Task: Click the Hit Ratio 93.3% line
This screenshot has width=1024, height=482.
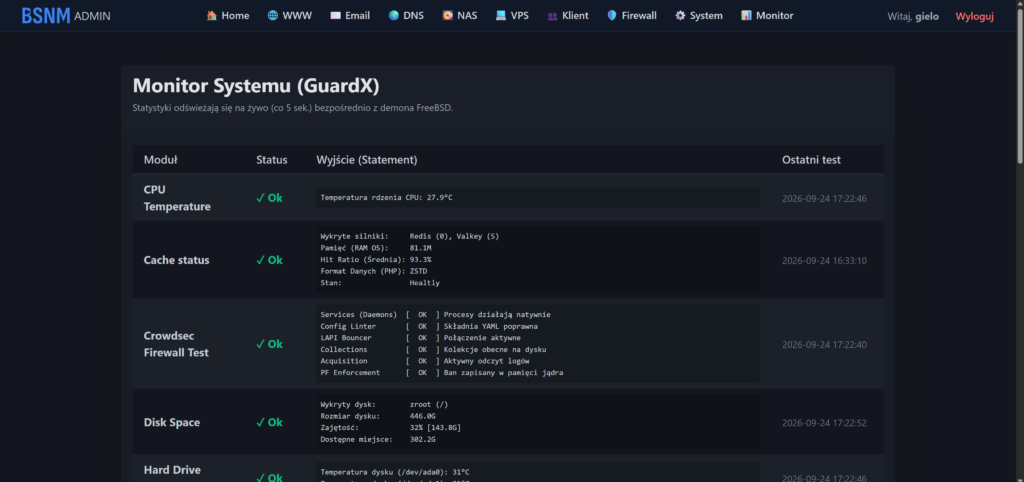Action: 376,259
